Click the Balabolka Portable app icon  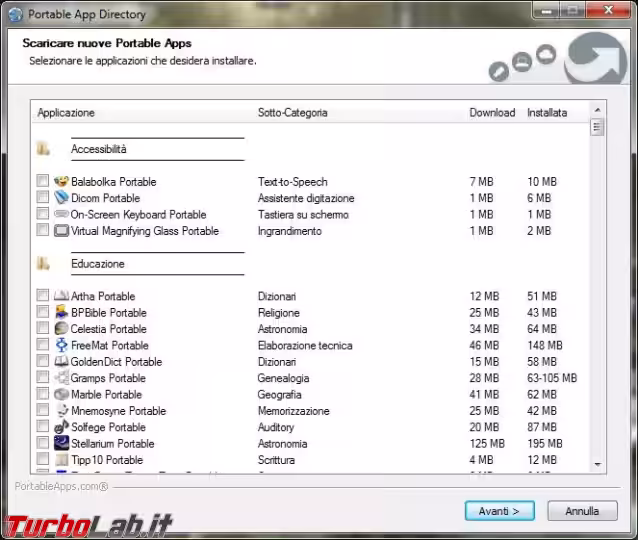[61, 182]
